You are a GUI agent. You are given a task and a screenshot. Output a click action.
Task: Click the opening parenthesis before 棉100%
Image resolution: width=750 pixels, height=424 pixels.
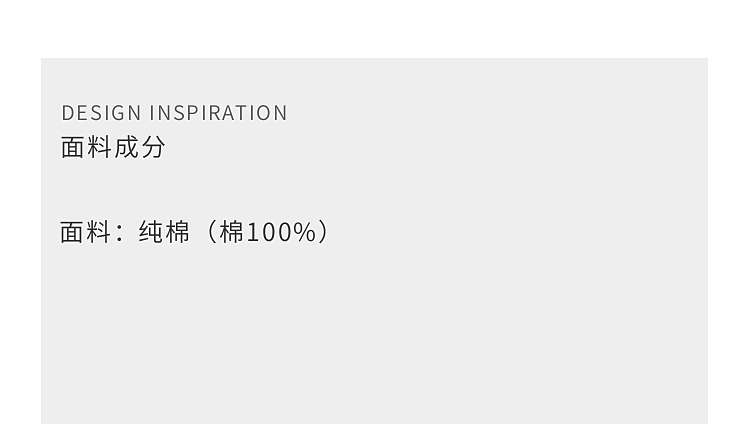pos(210,232)
